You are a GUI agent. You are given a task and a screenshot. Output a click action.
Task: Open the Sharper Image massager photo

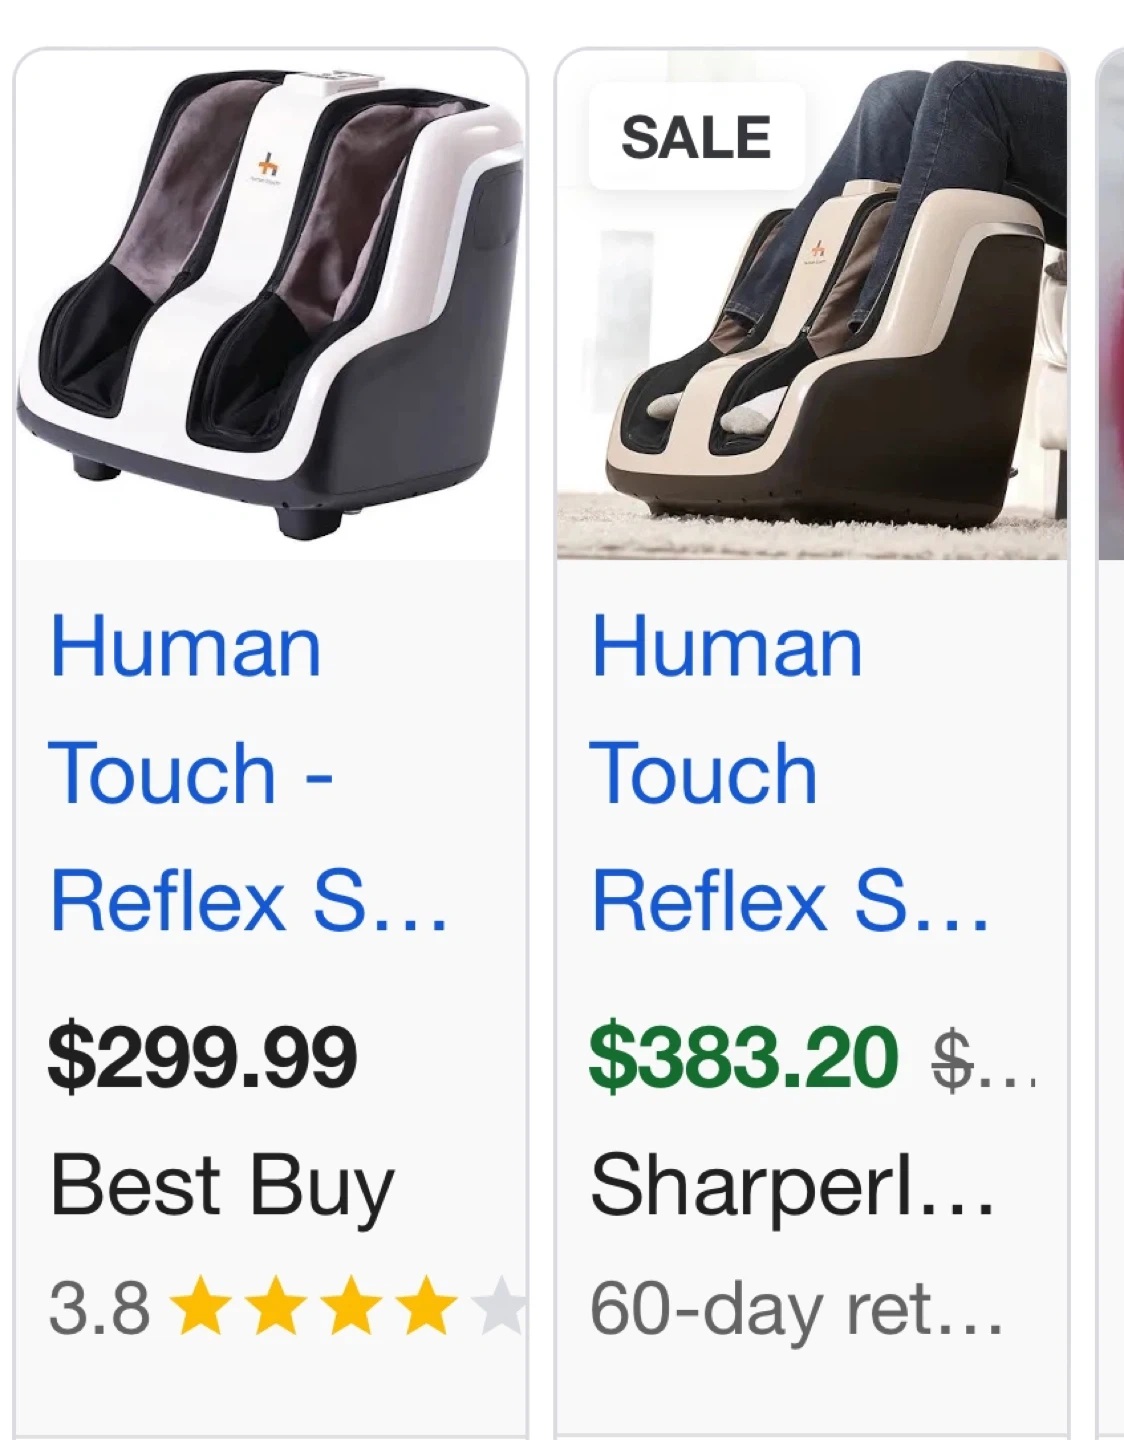(x=812, y=305)
